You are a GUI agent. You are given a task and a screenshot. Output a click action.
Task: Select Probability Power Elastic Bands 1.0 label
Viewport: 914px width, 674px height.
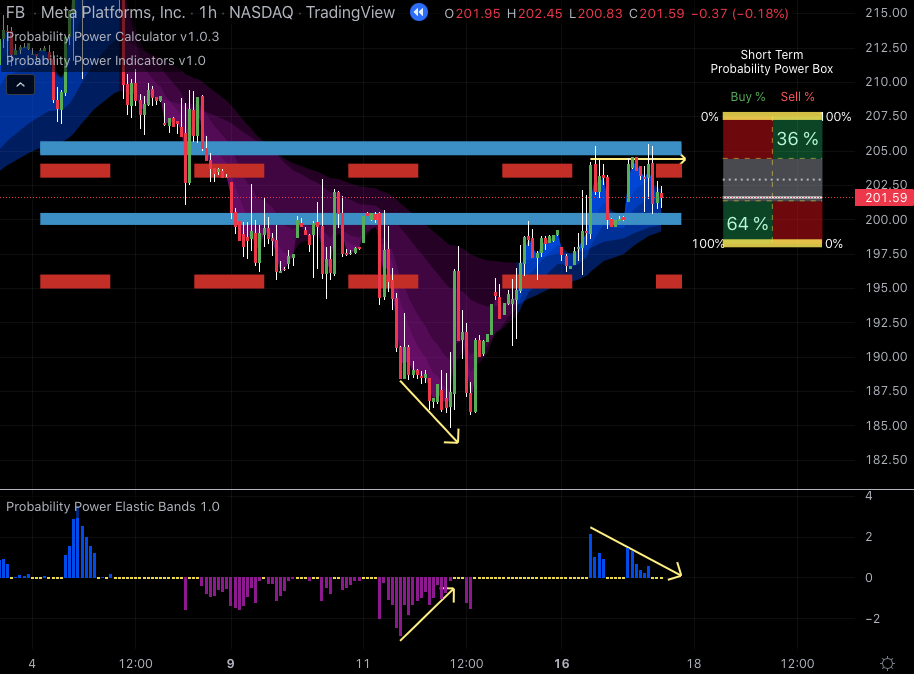pos(112,506)
